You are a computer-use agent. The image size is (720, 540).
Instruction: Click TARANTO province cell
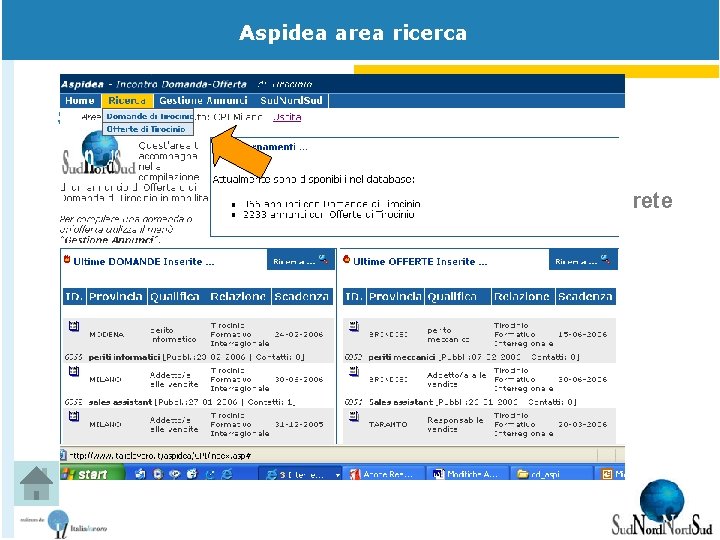[388, 425]
